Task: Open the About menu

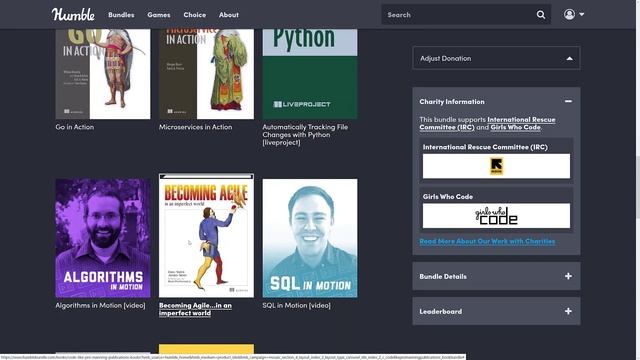Action: [229, 15]
